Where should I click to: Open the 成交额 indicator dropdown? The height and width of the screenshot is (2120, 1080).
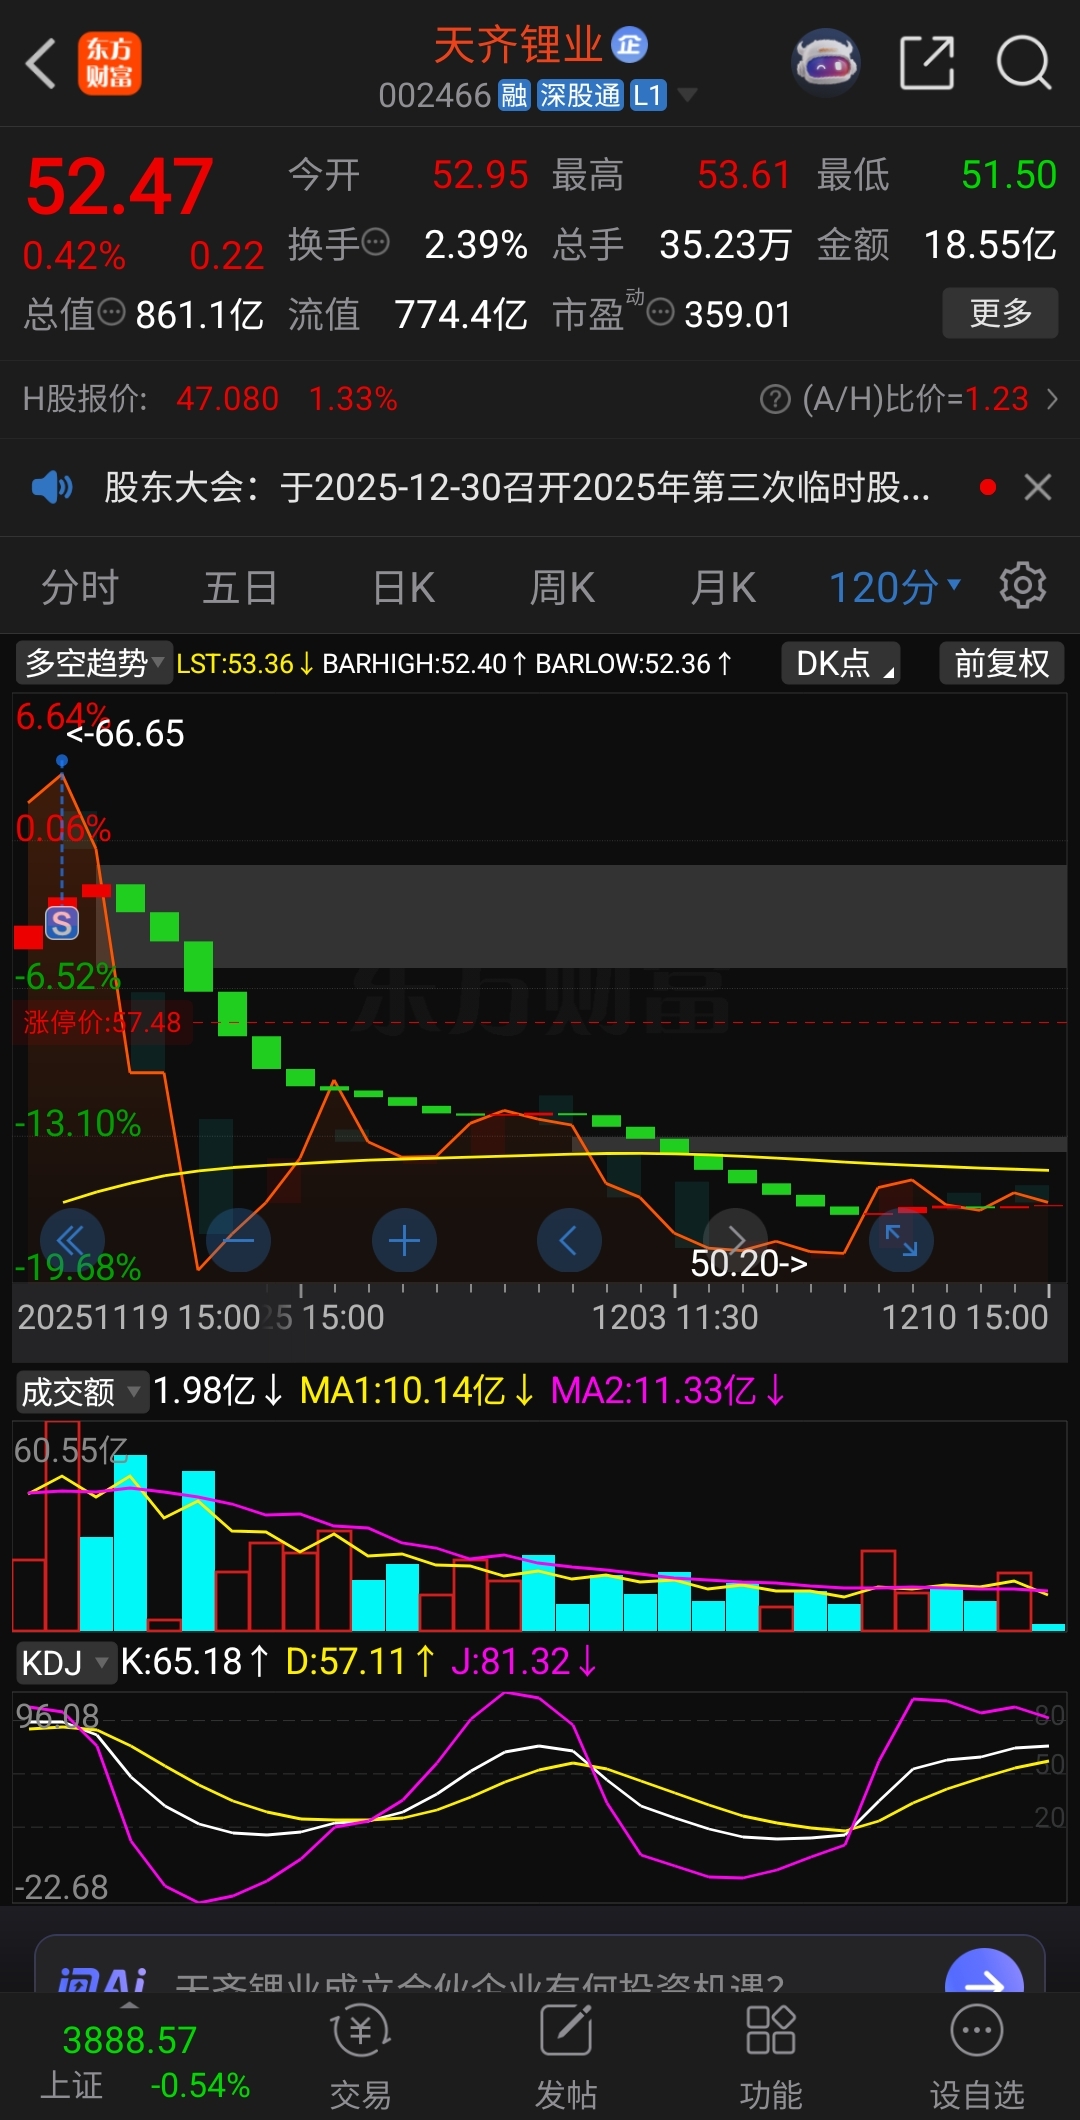(82, 1391)
